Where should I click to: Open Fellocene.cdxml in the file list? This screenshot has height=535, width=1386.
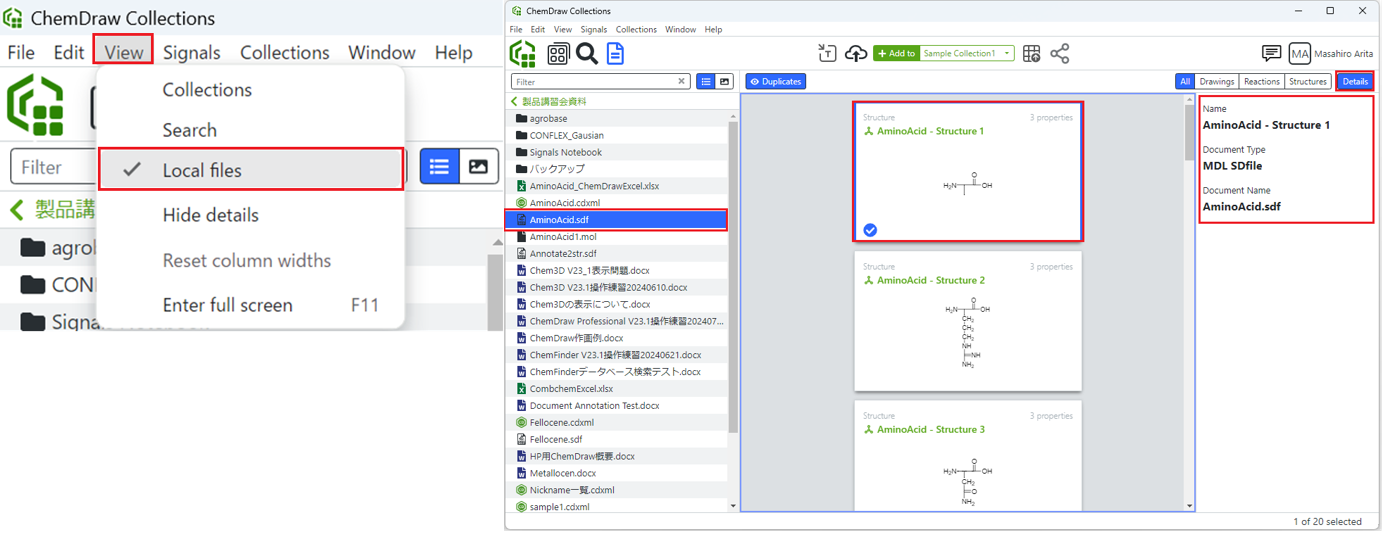tap(561, 423)
